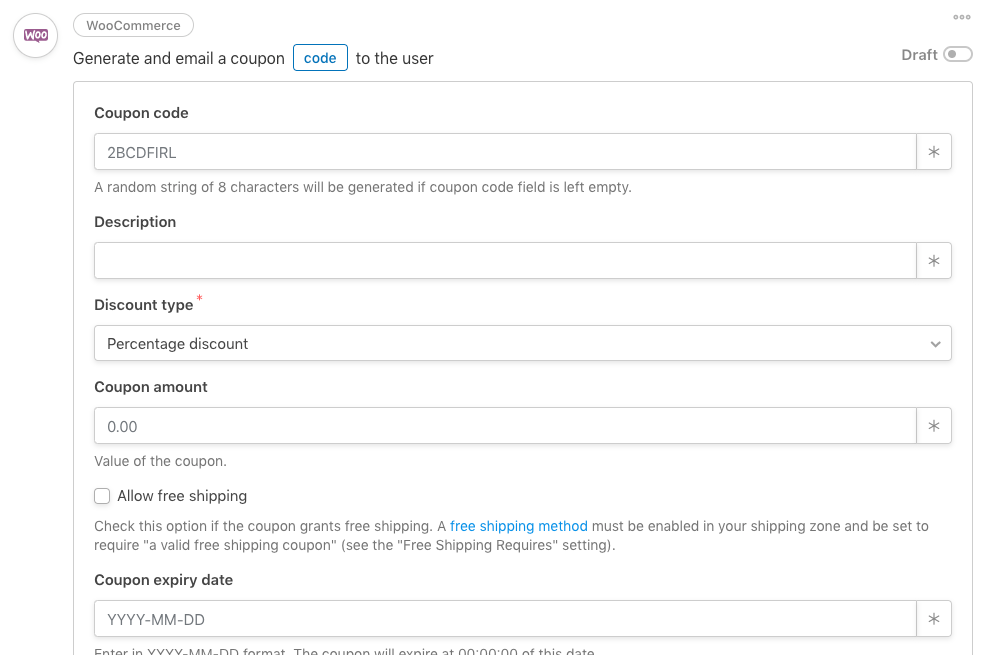
Task: Click into the Coupon code input
Action: (x=505, y=152)
